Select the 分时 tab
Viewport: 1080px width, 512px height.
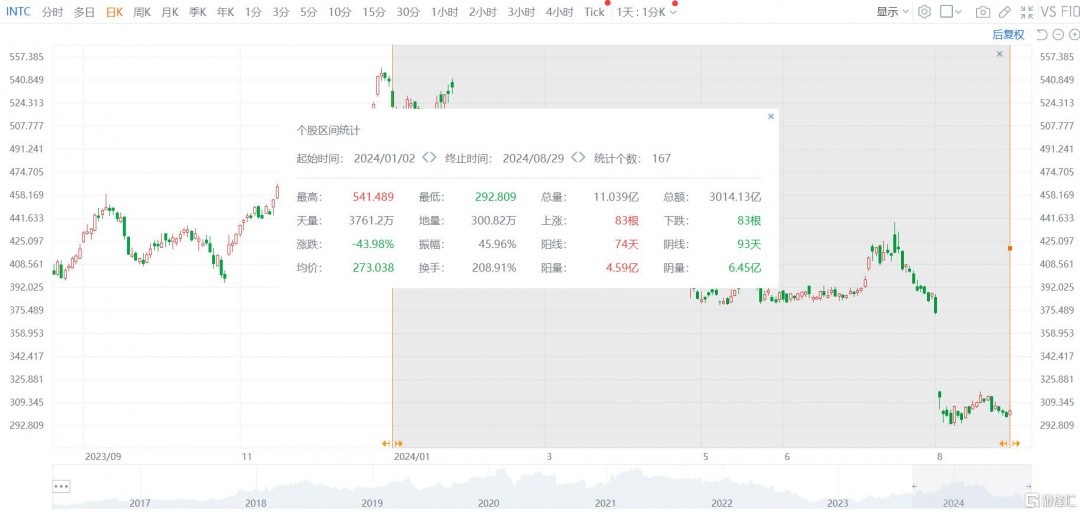pos(53,12)
